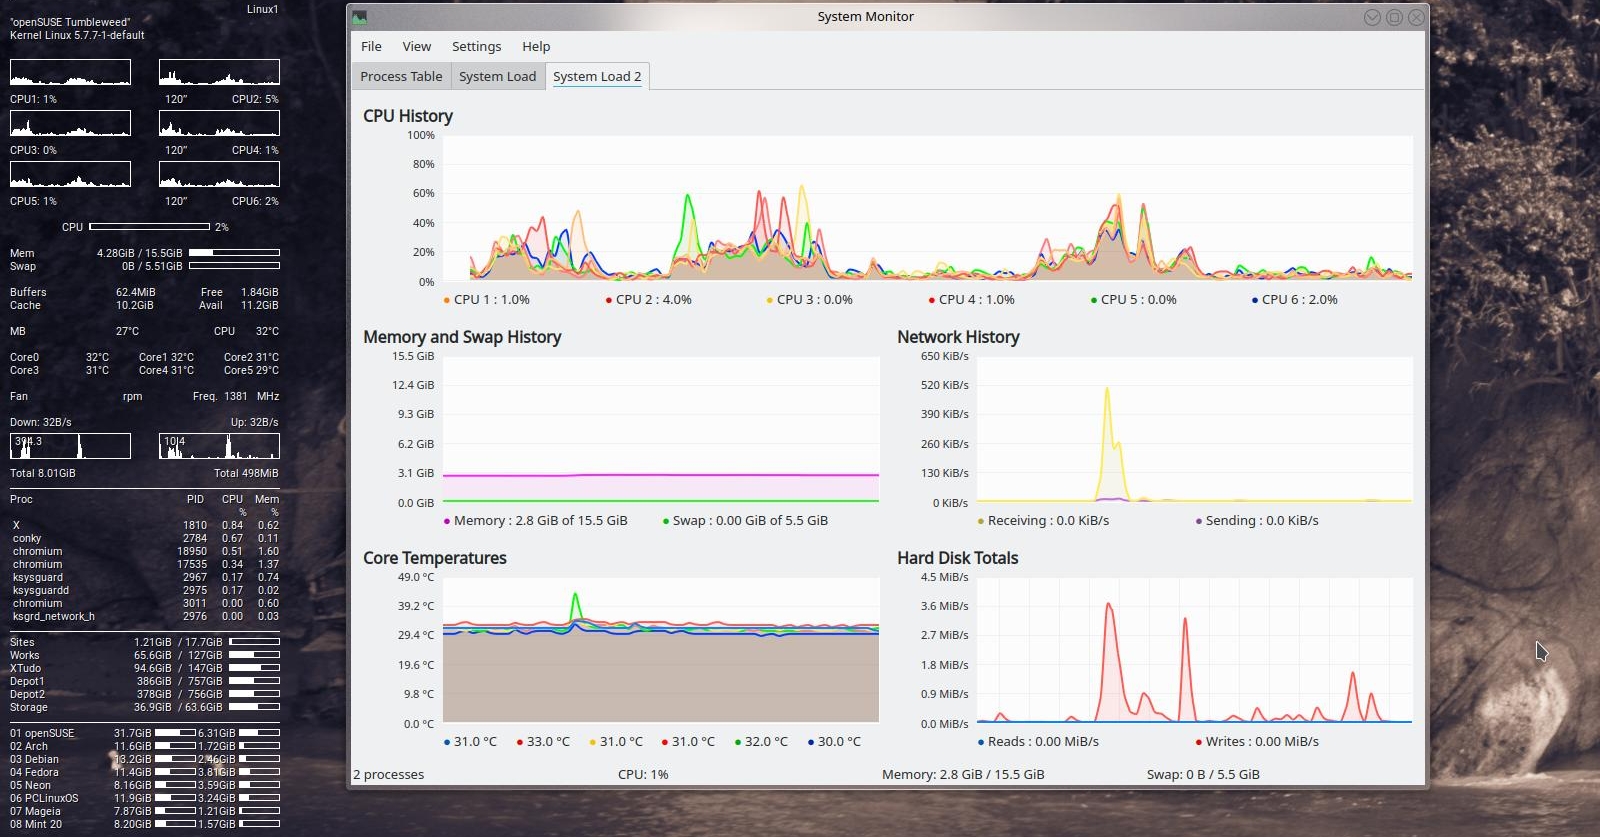Click inside the CPU History graph
Viewport: 1600px width, 837px height.
(927, 208)
